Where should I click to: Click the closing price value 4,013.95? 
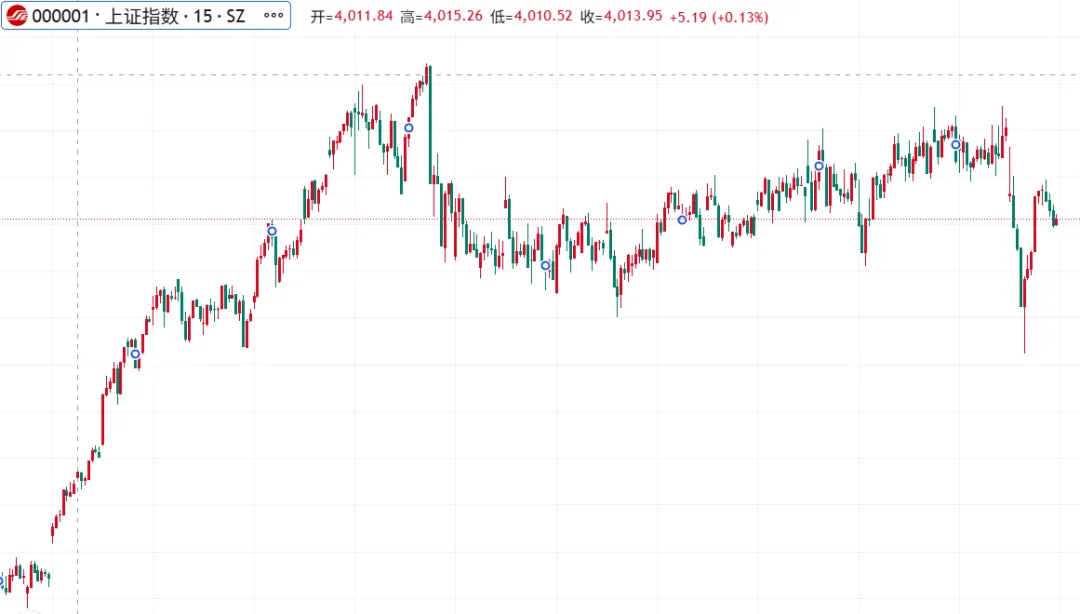tap(633, 16)
